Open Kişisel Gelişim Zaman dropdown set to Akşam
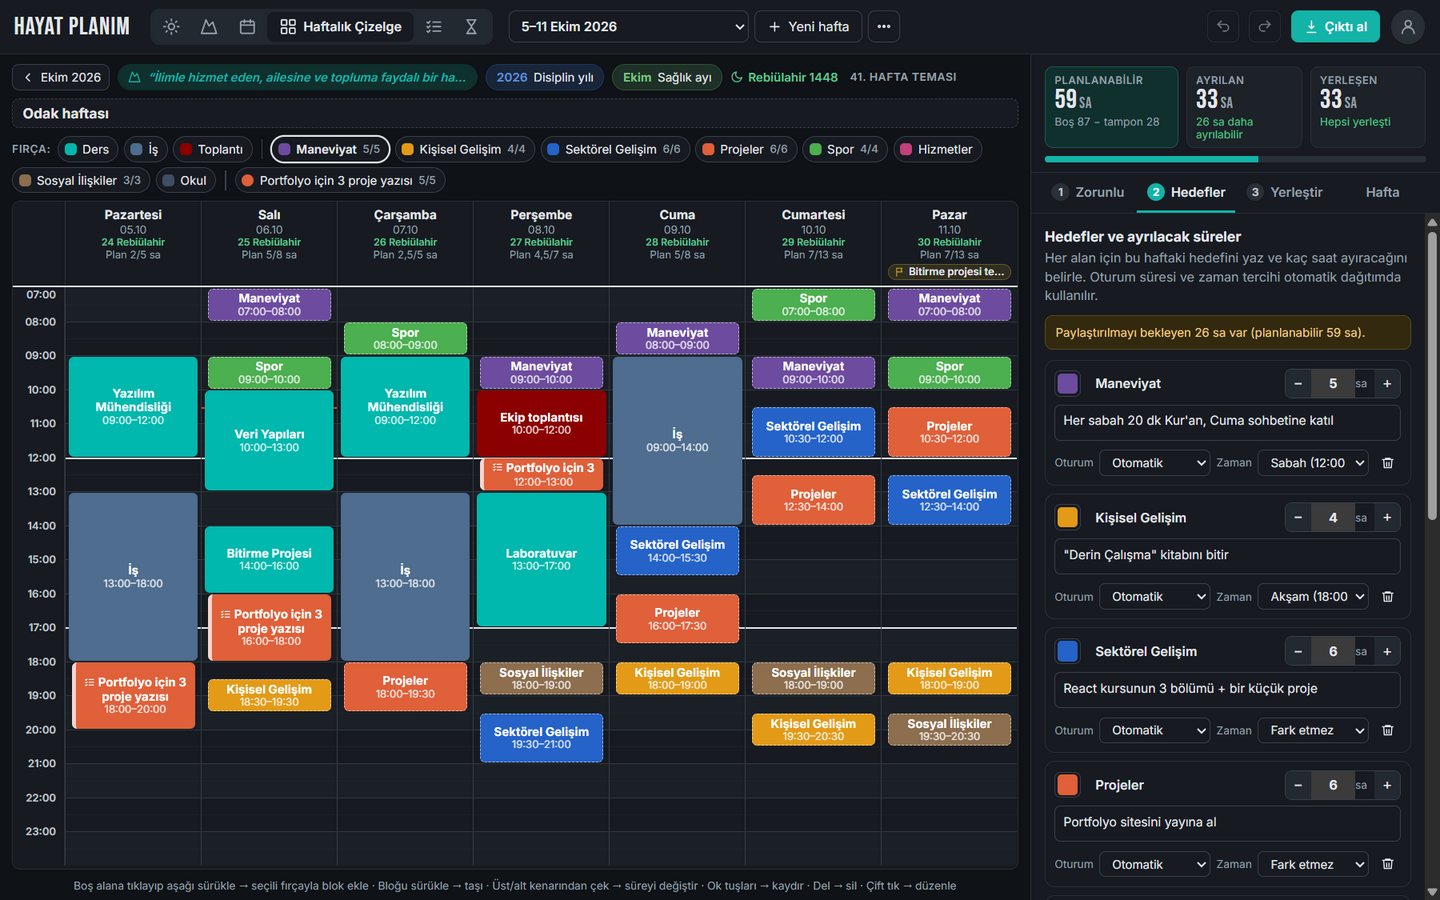 1313,597
